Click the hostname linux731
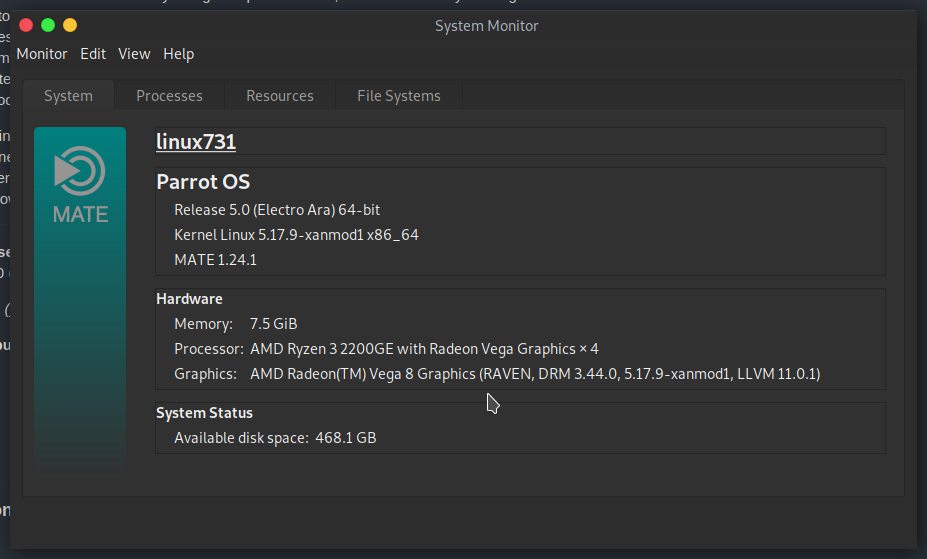927x559 pixels. [196, 142]
